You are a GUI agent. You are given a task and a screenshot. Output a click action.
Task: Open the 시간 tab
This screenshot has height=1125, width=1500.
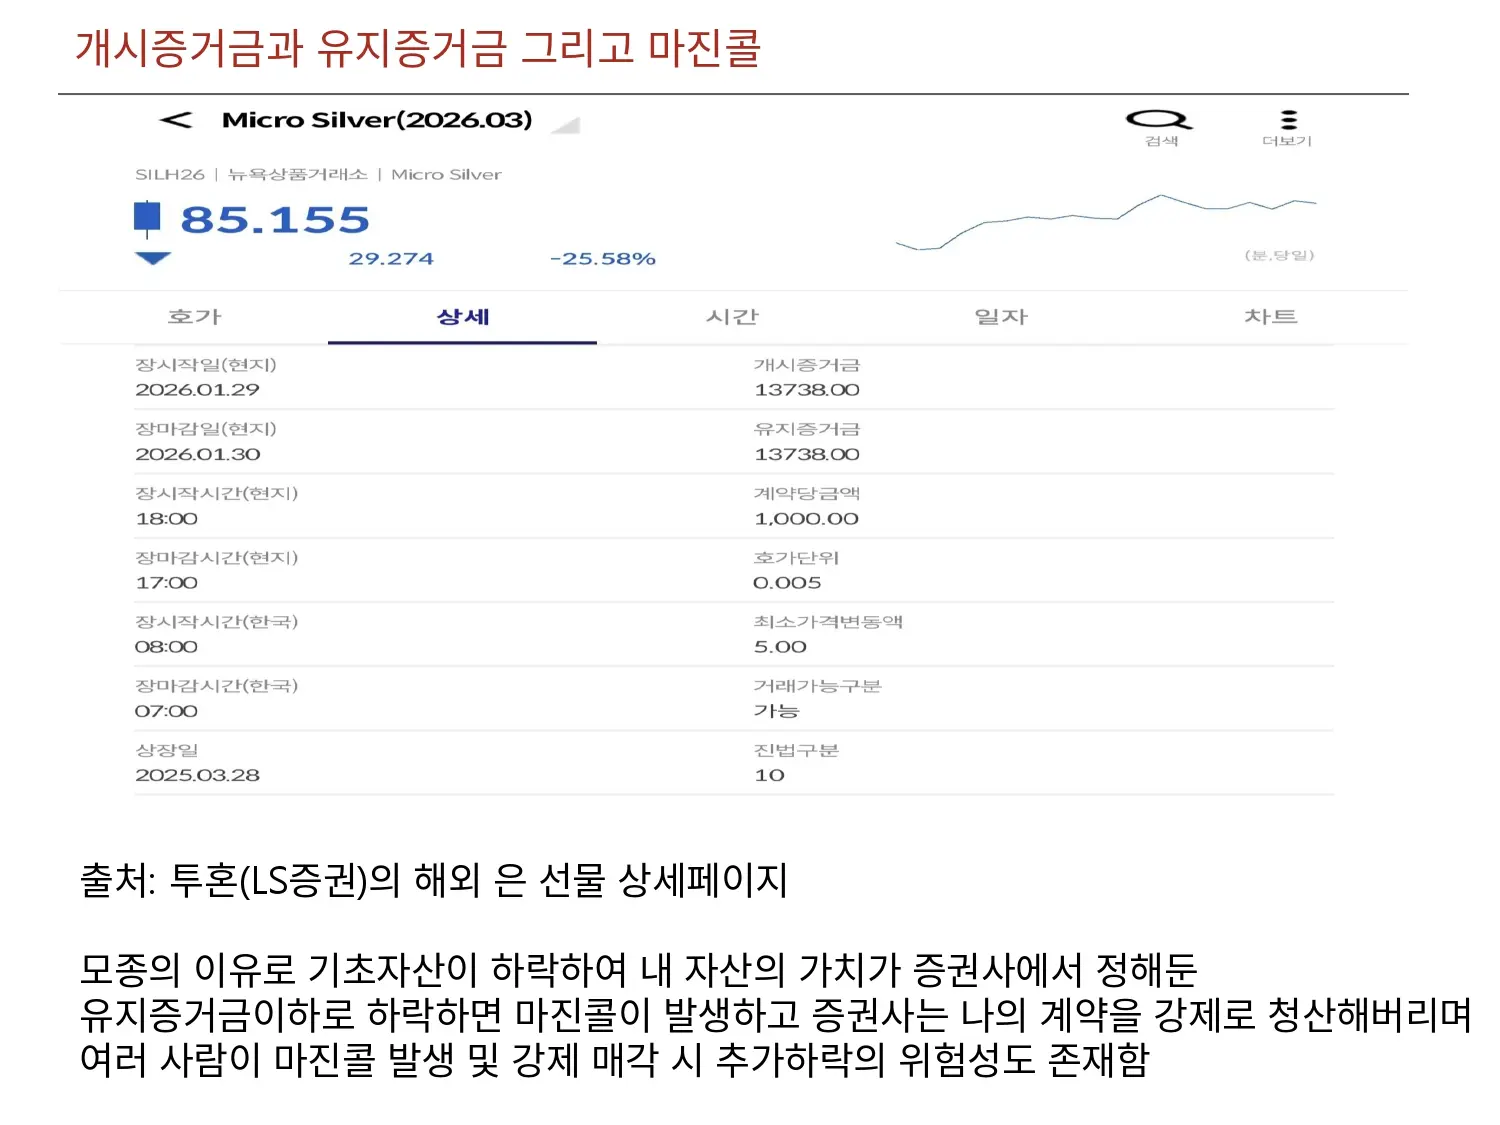[732, 317]
